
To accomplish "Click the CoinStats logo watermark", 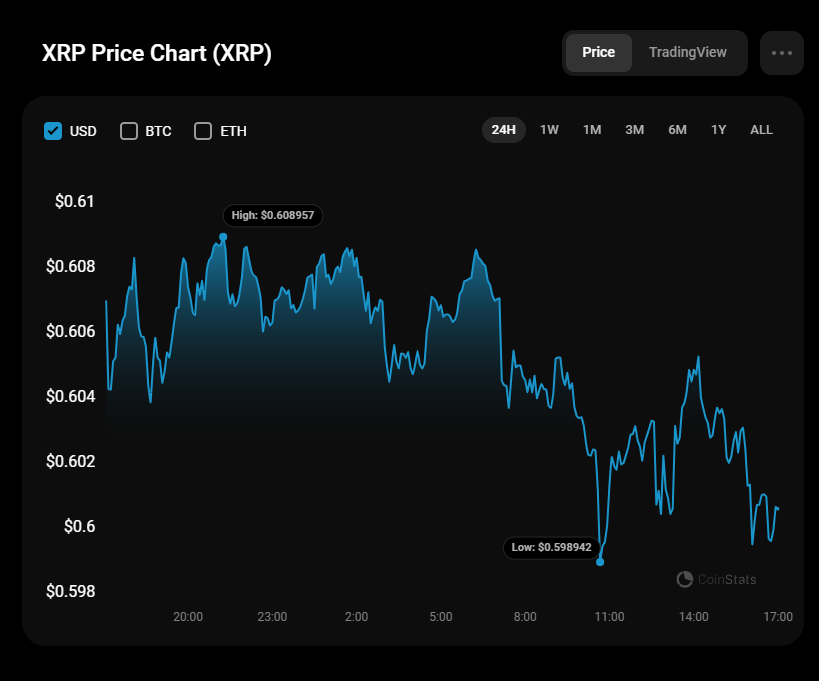I will point(716,579).
